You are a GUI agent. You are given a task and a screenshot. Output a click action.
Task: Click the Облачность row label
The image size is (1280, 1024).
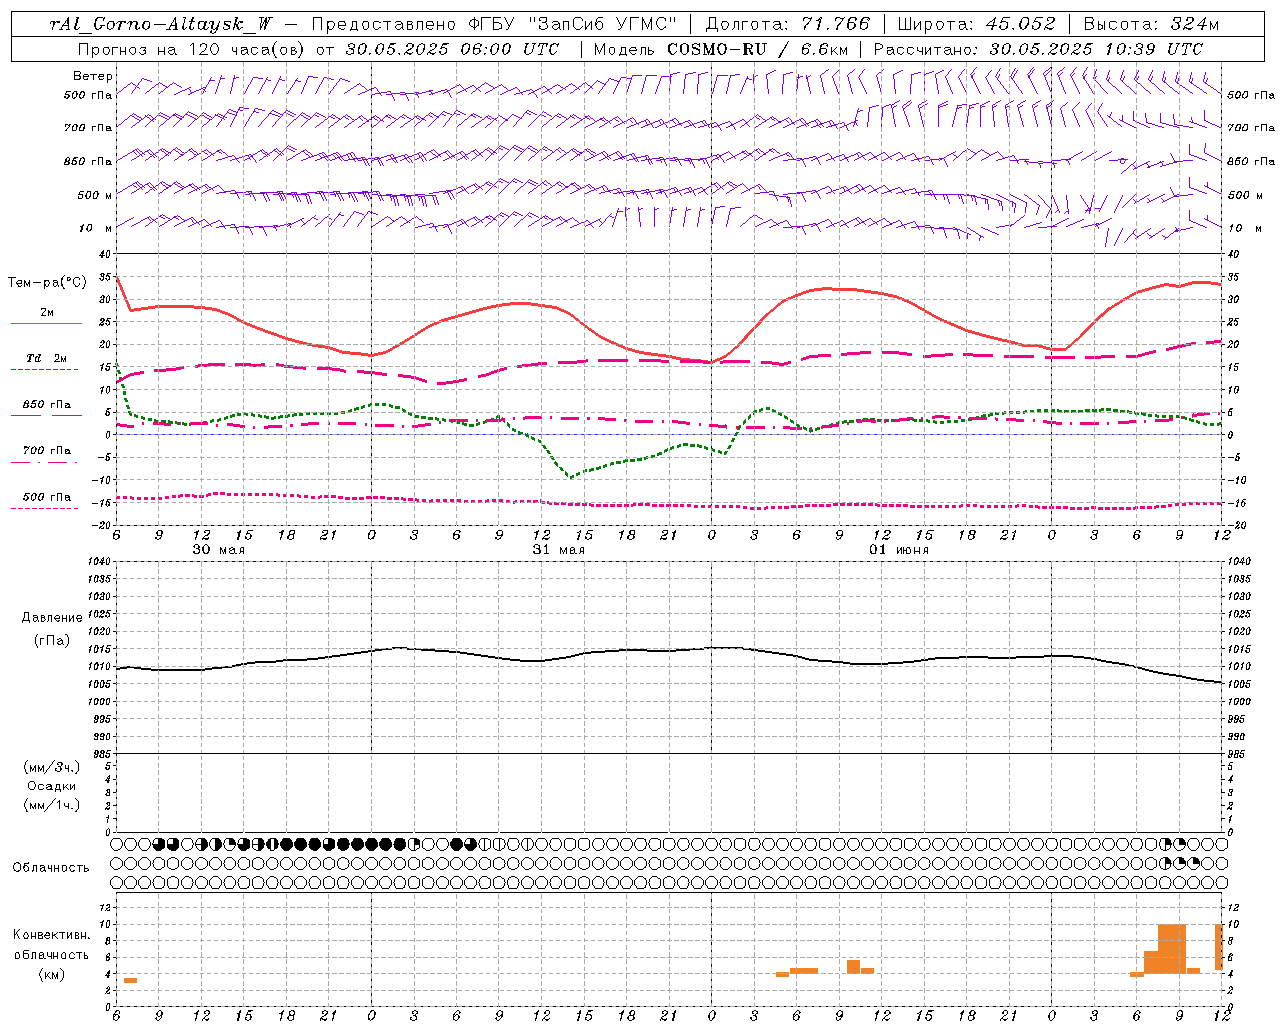51,867
